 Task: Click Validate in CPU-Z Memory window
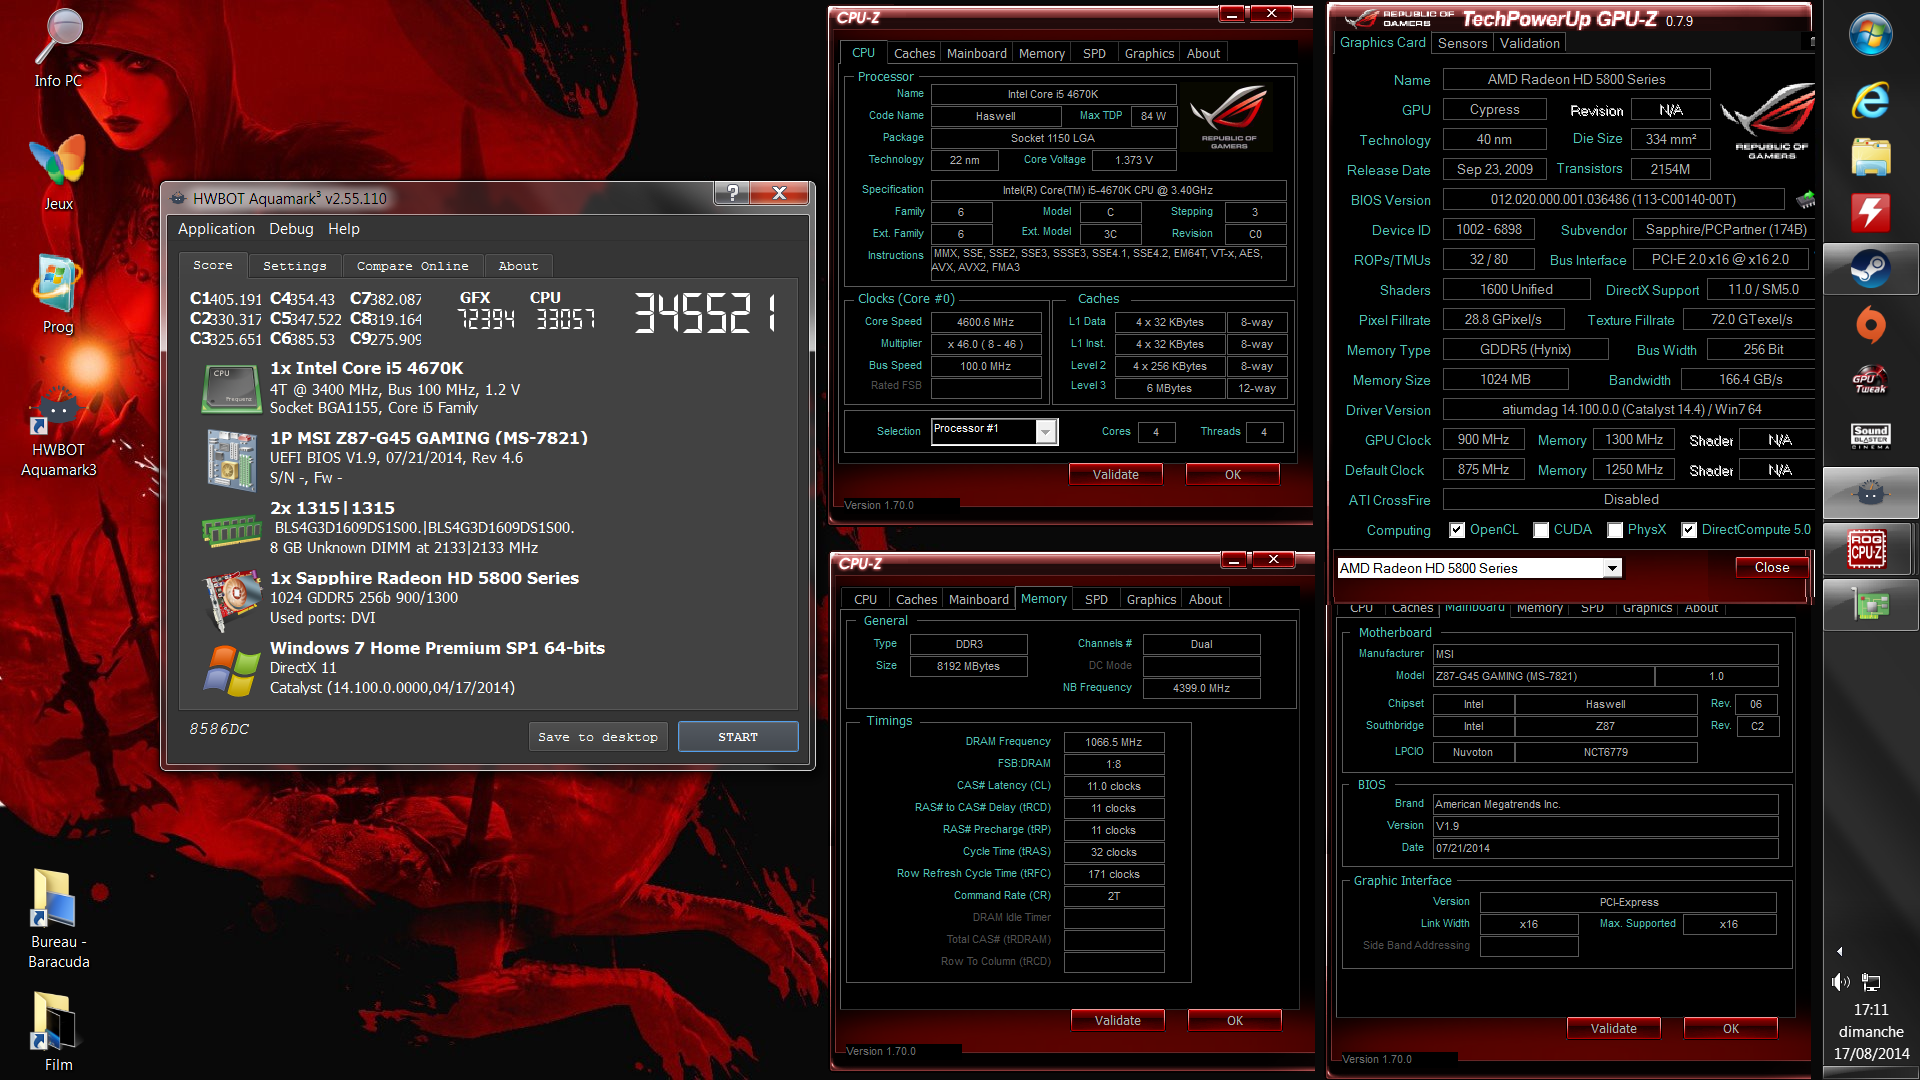coord(1117,1021)
